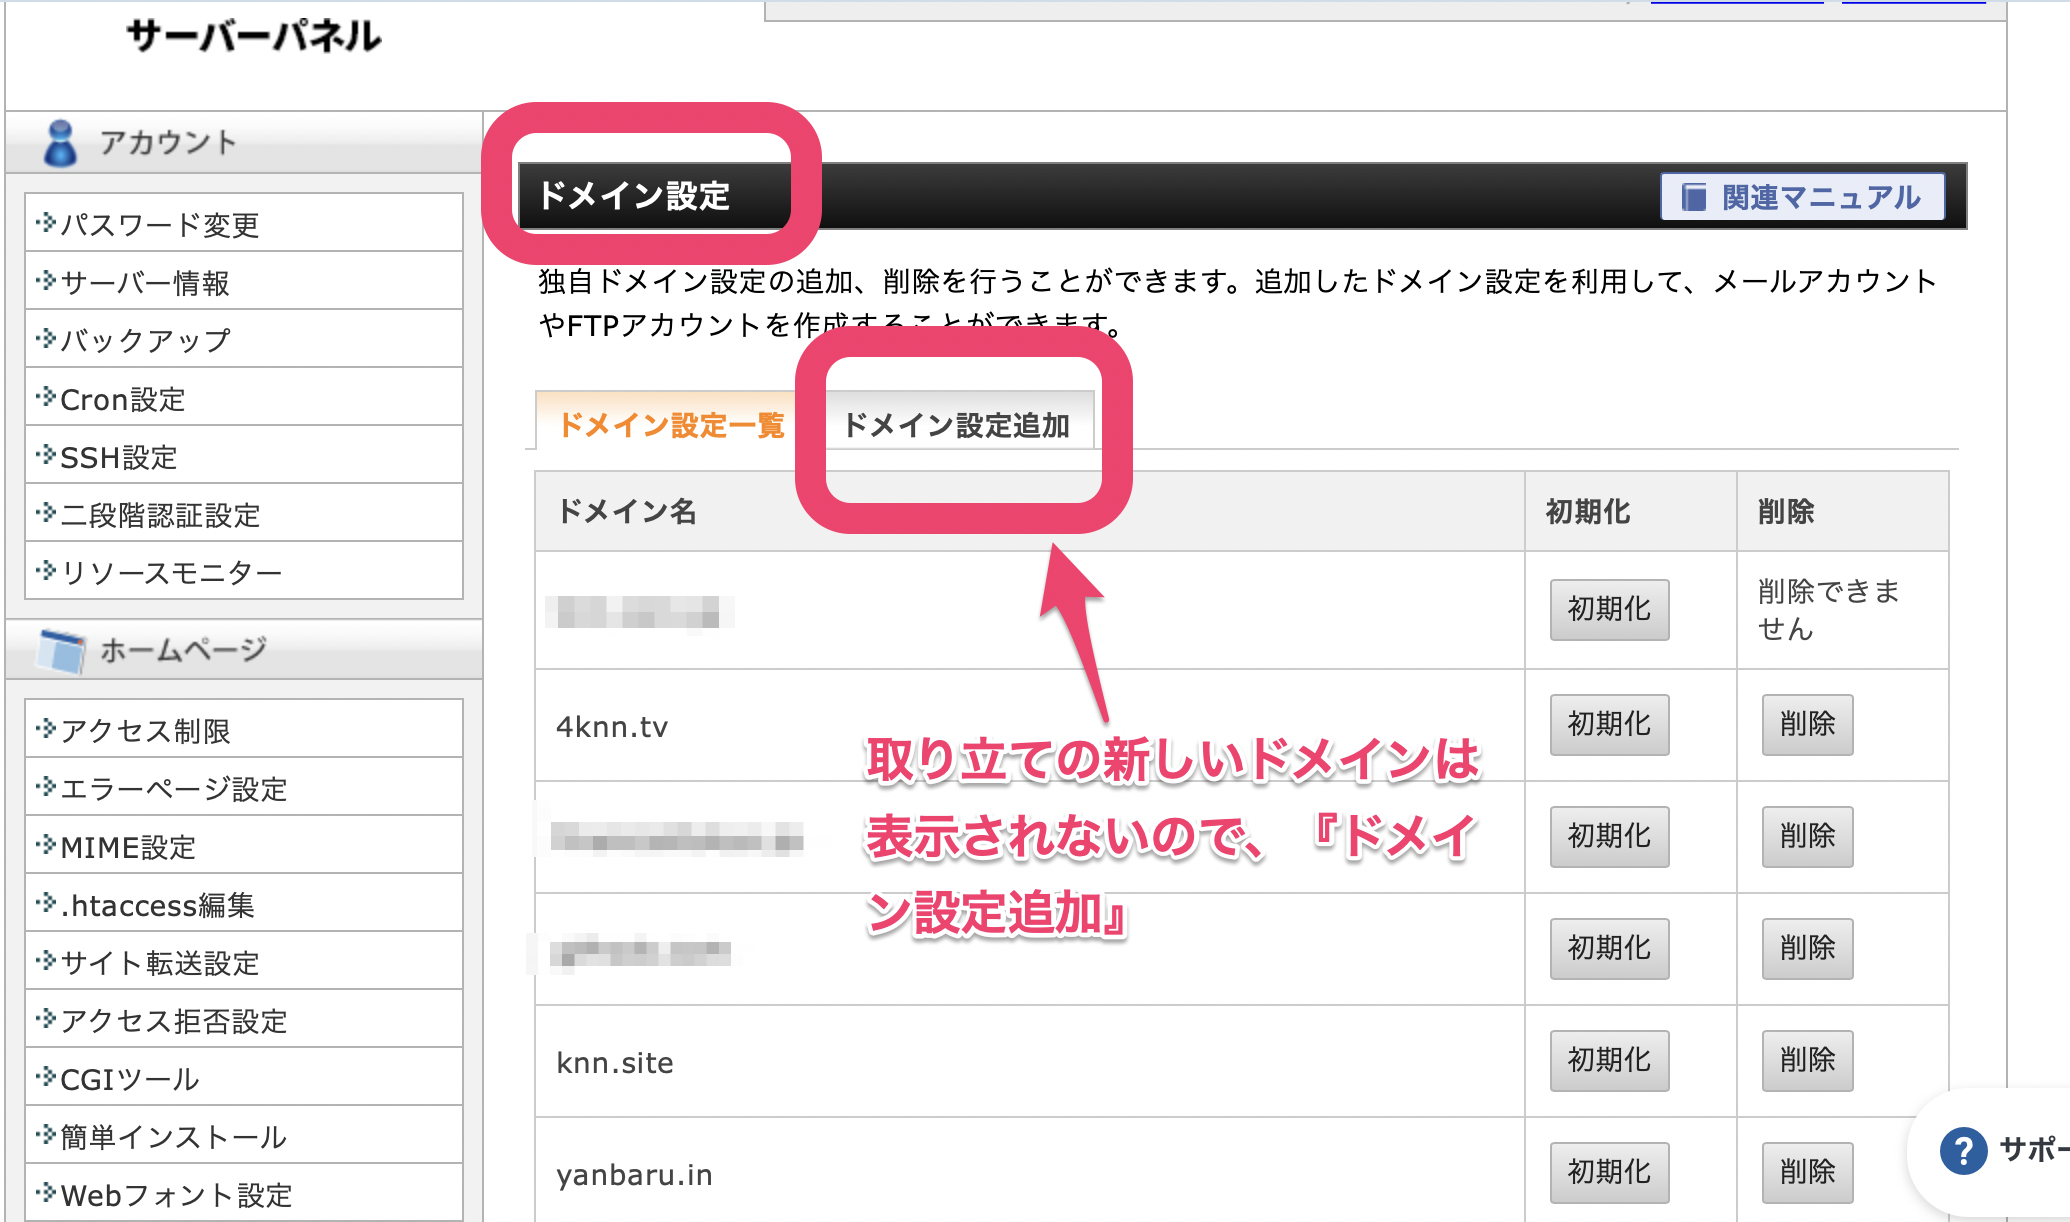
Task: Click arrow icon beside CGIツール
Action: (45, 1077)
